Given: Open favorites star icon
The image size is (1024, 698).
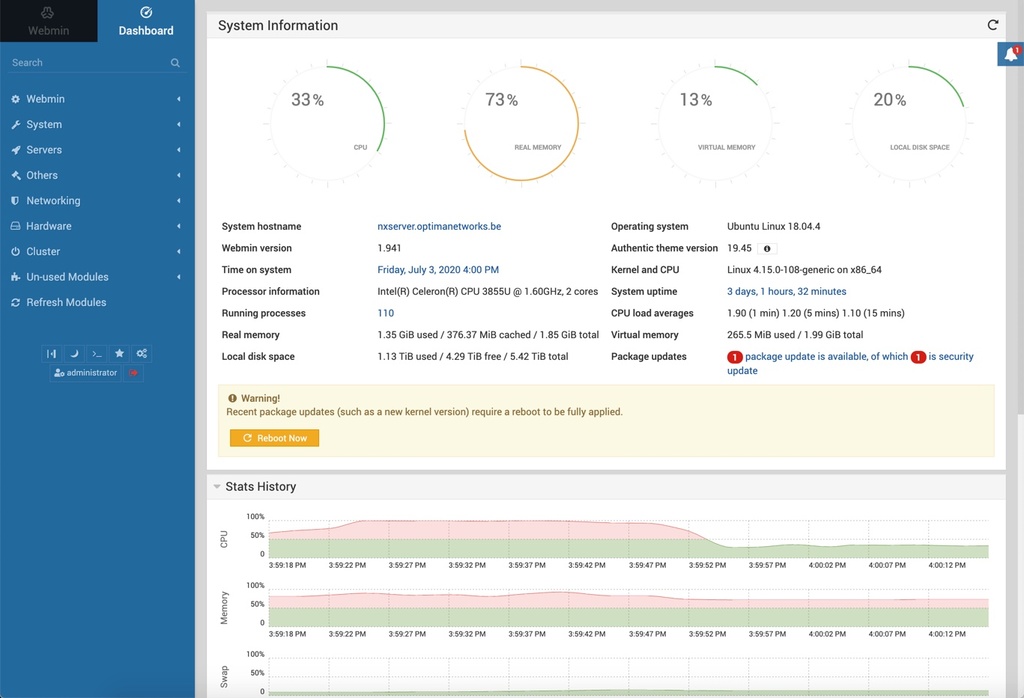Looking at the screenshot, I should (x=119, y=354).
